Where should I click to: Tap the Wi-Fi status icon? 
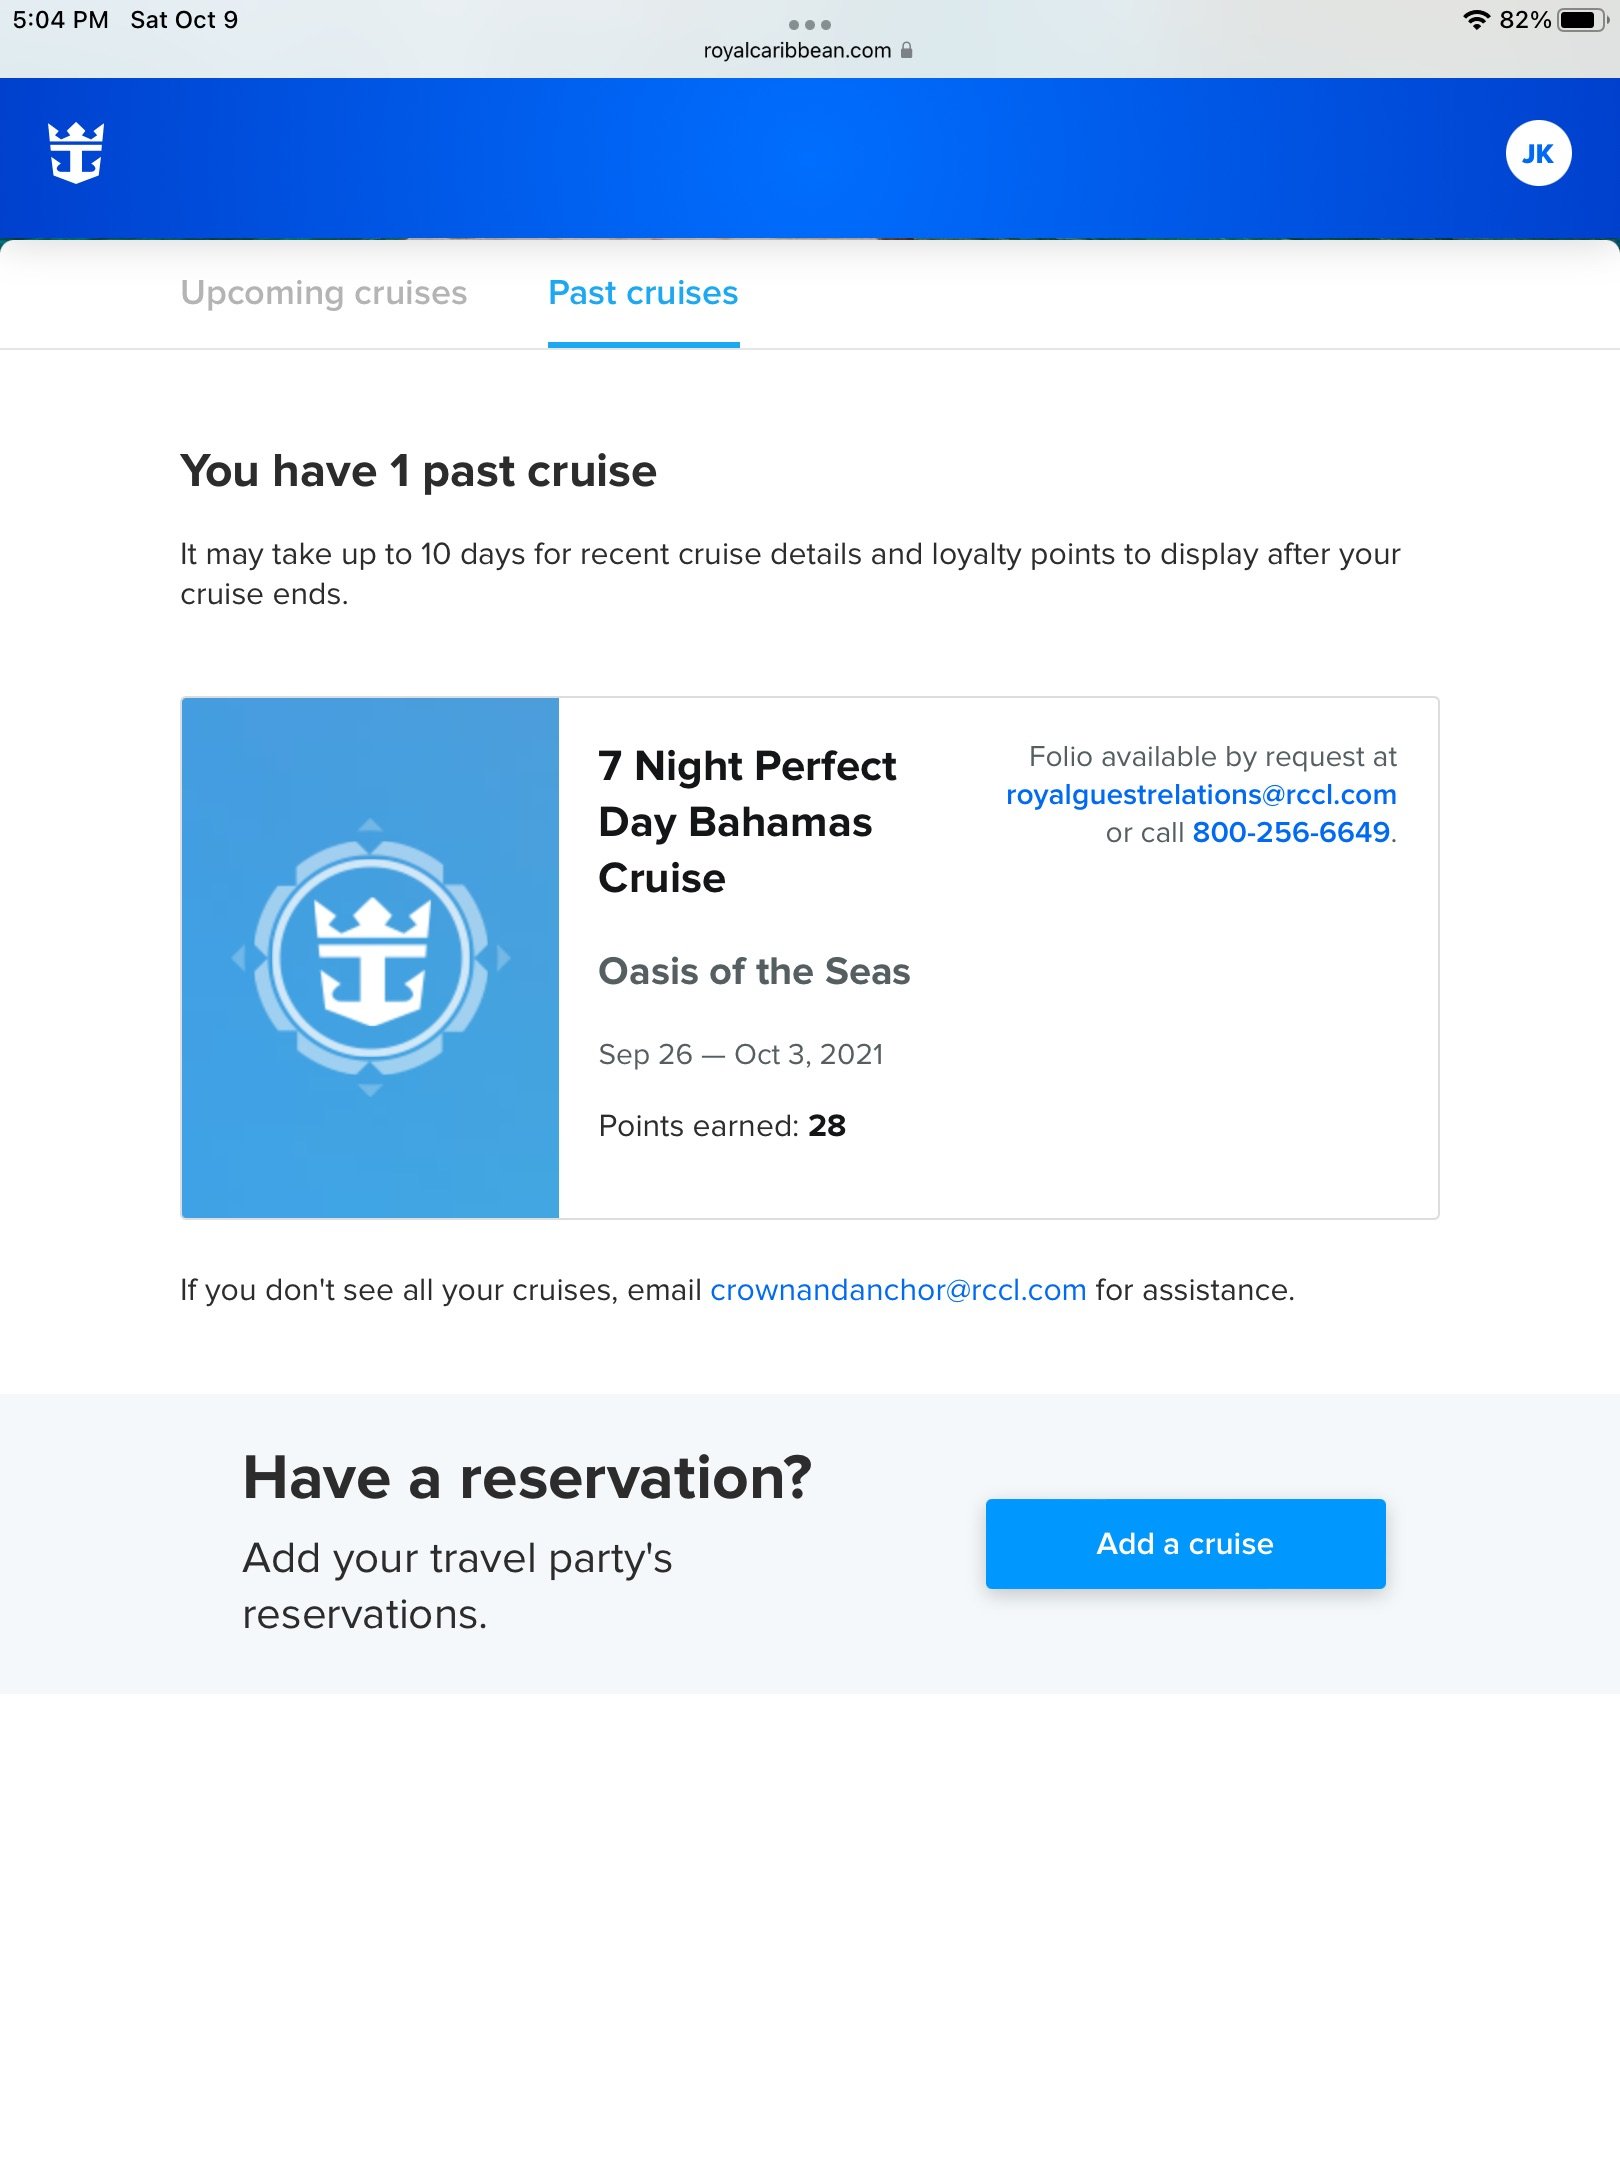1476,20
